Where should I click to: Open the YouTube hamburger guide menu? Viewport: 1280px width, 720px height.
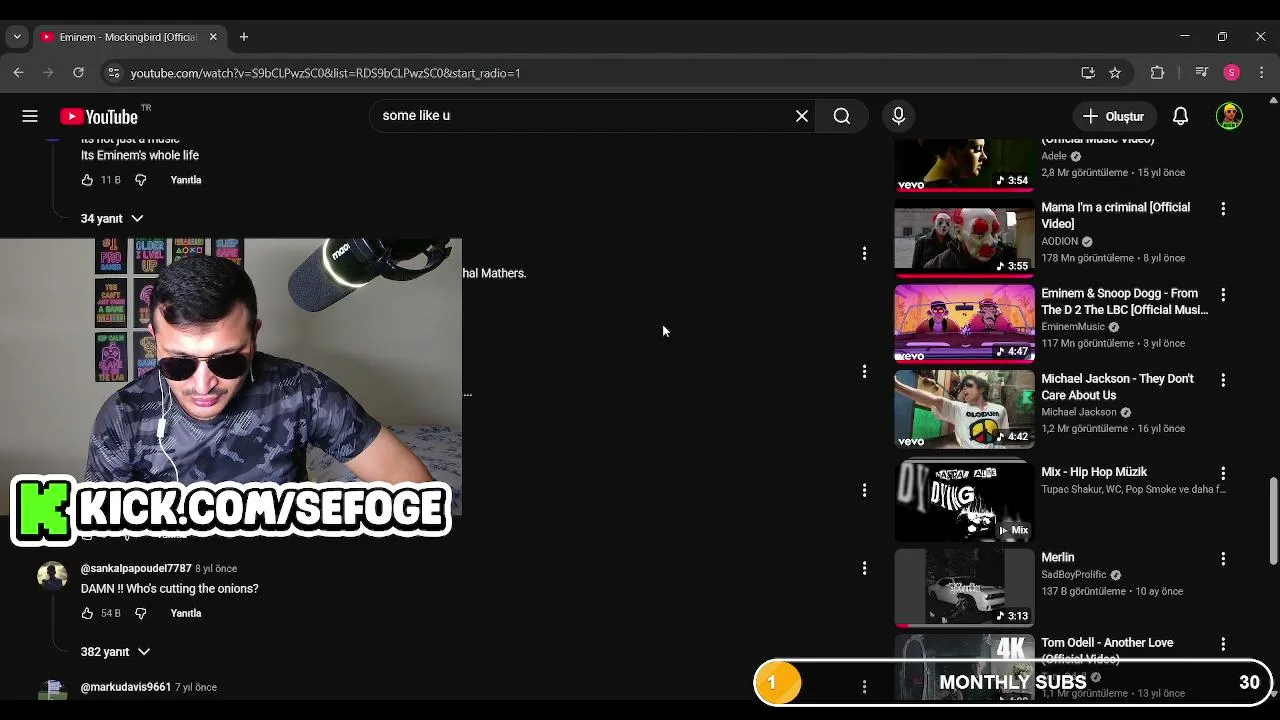[30, 116]
